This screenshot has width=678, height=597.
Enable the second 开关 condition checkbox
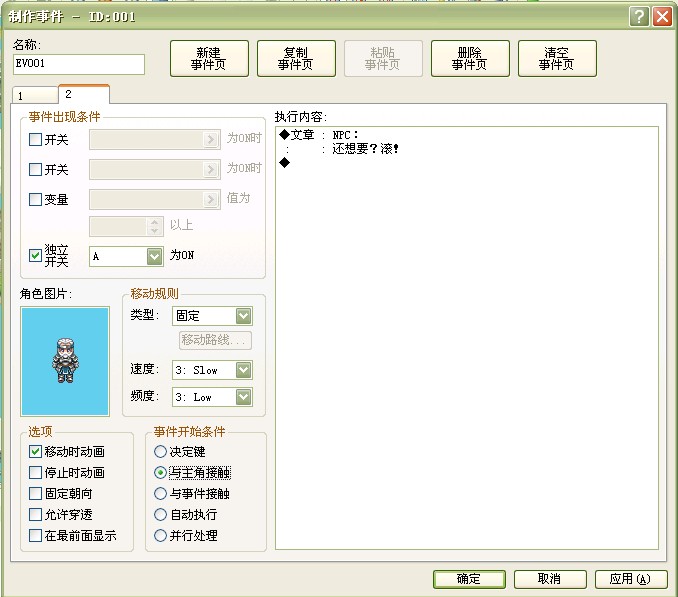pyautogui.click(x=35, y=169)
